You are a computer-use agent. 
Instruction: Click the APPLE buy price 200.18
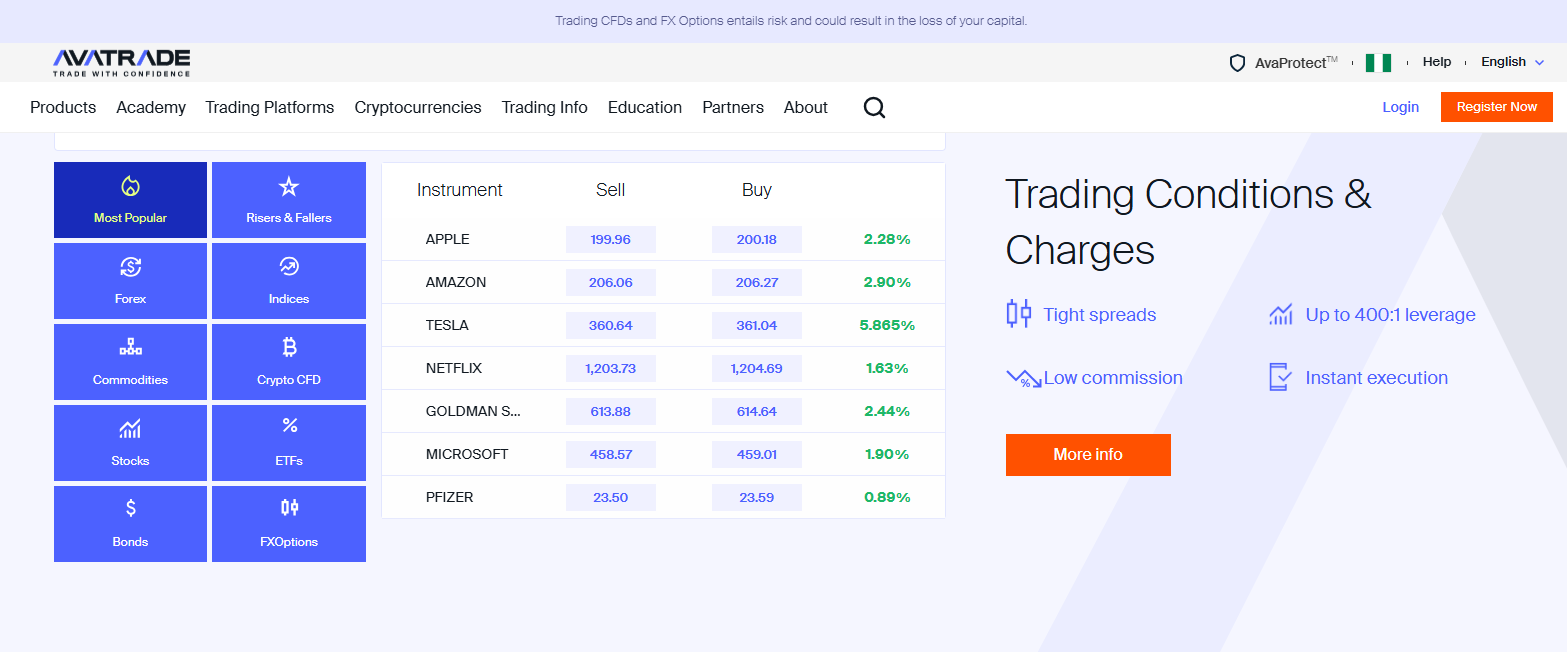[x=757, y=239]
